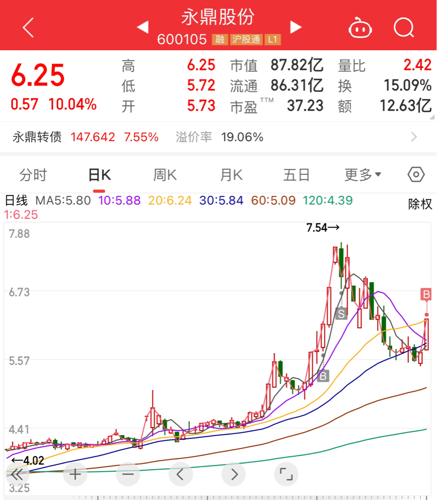Open the 更多 dropdown menu
The image size is (437, 500).
(363, 174)
